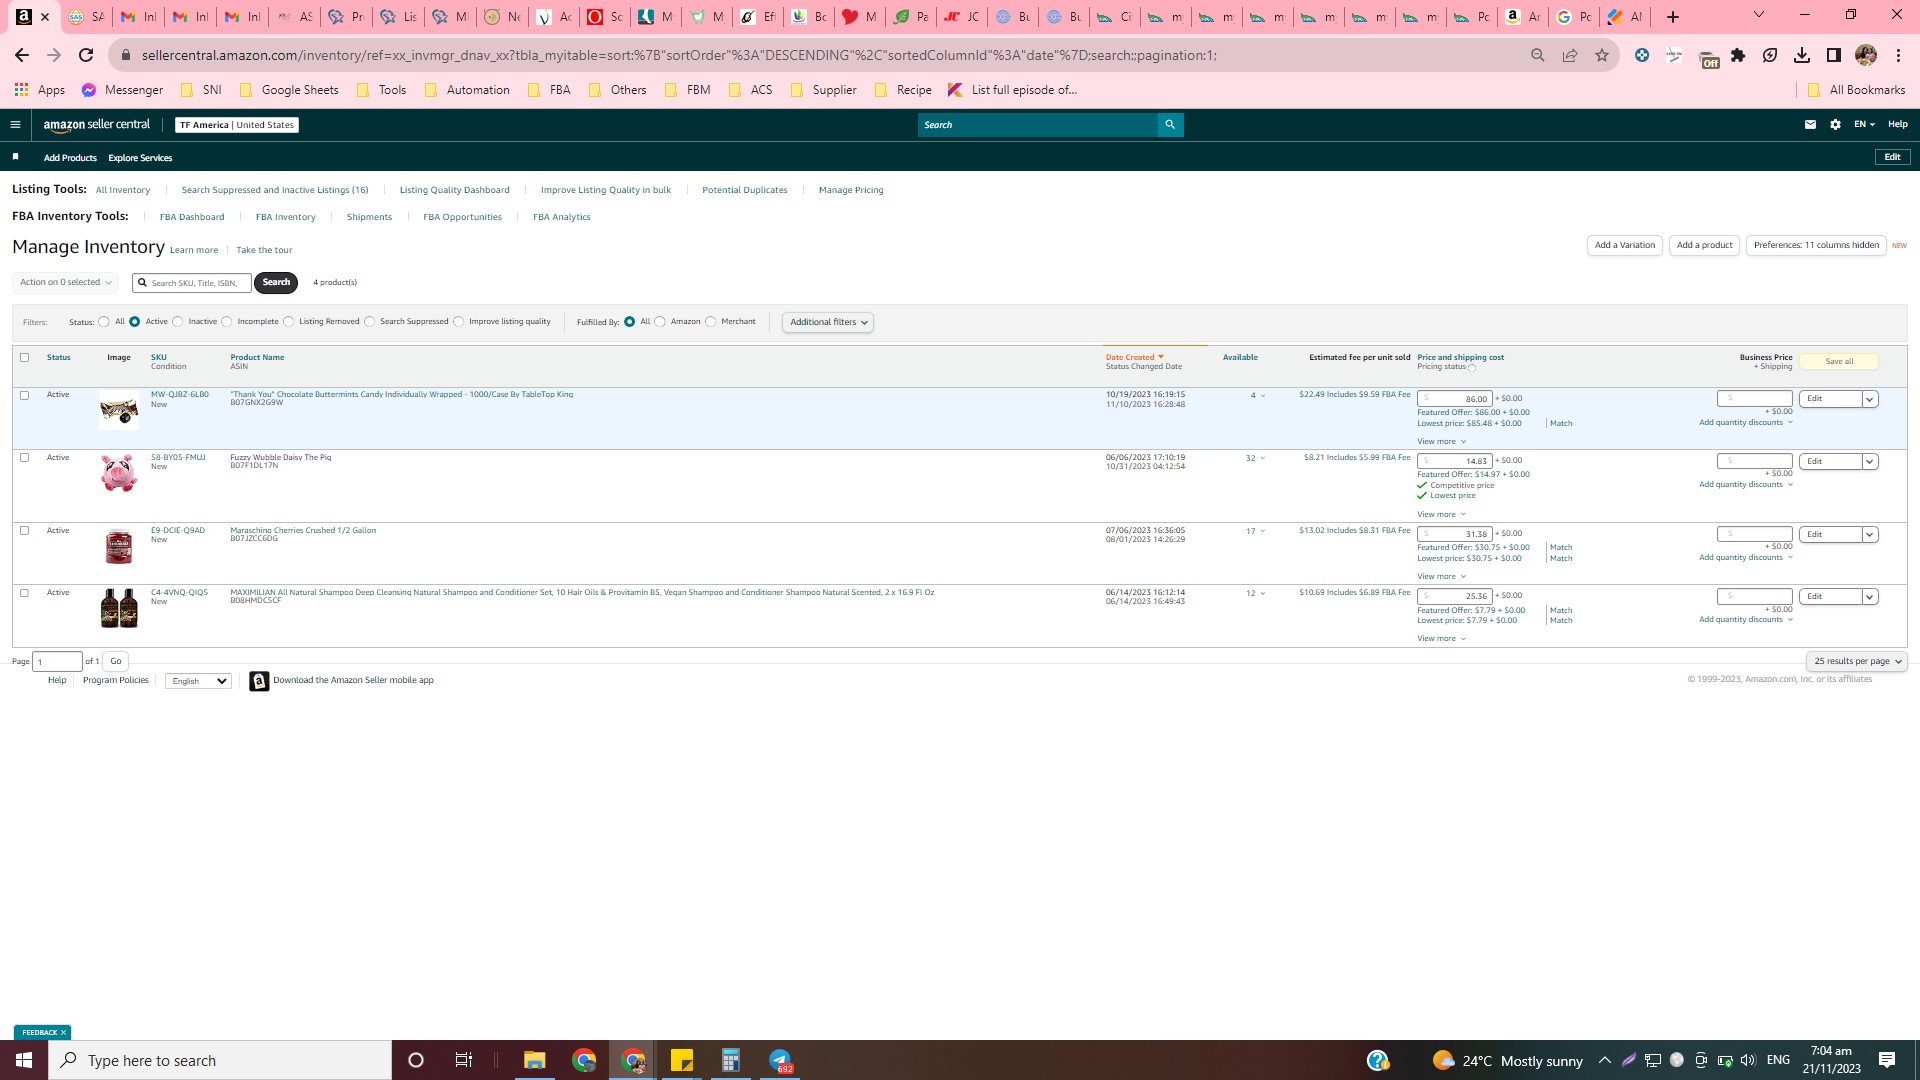Select Amazon under Fulfilled By

660,322
